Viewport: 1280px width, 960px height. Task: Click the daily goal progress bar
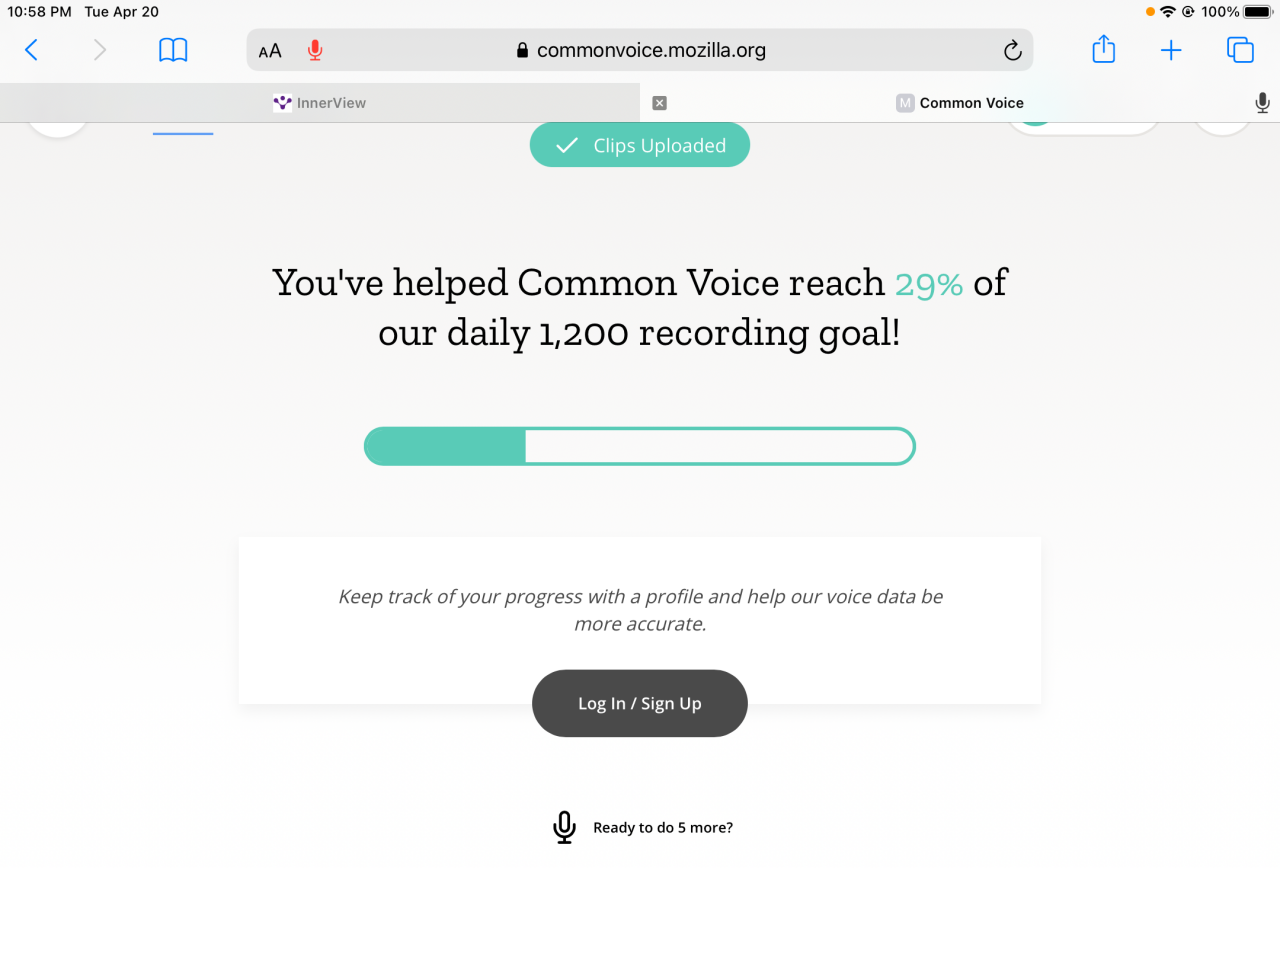pos(640,446)
